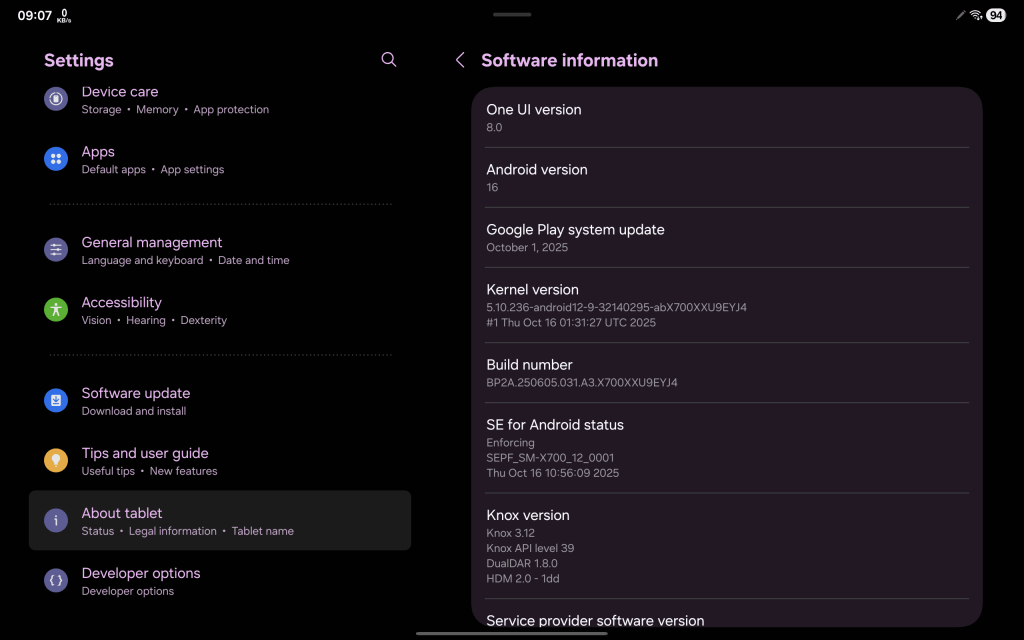The image size is (1024, 640).
Task: Tap the About tablet info icon
Action: tap(56, 521)
